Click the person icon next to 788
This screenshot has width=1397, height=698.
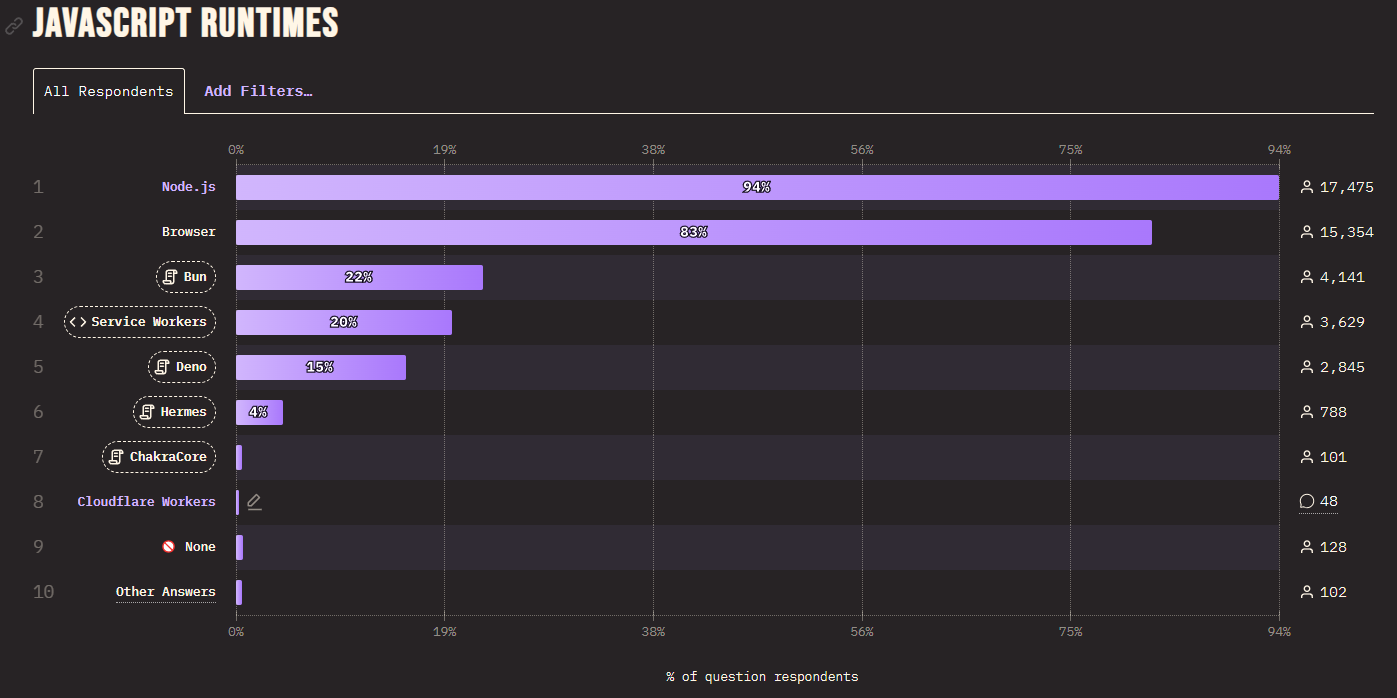click(x=1306, y=412)
